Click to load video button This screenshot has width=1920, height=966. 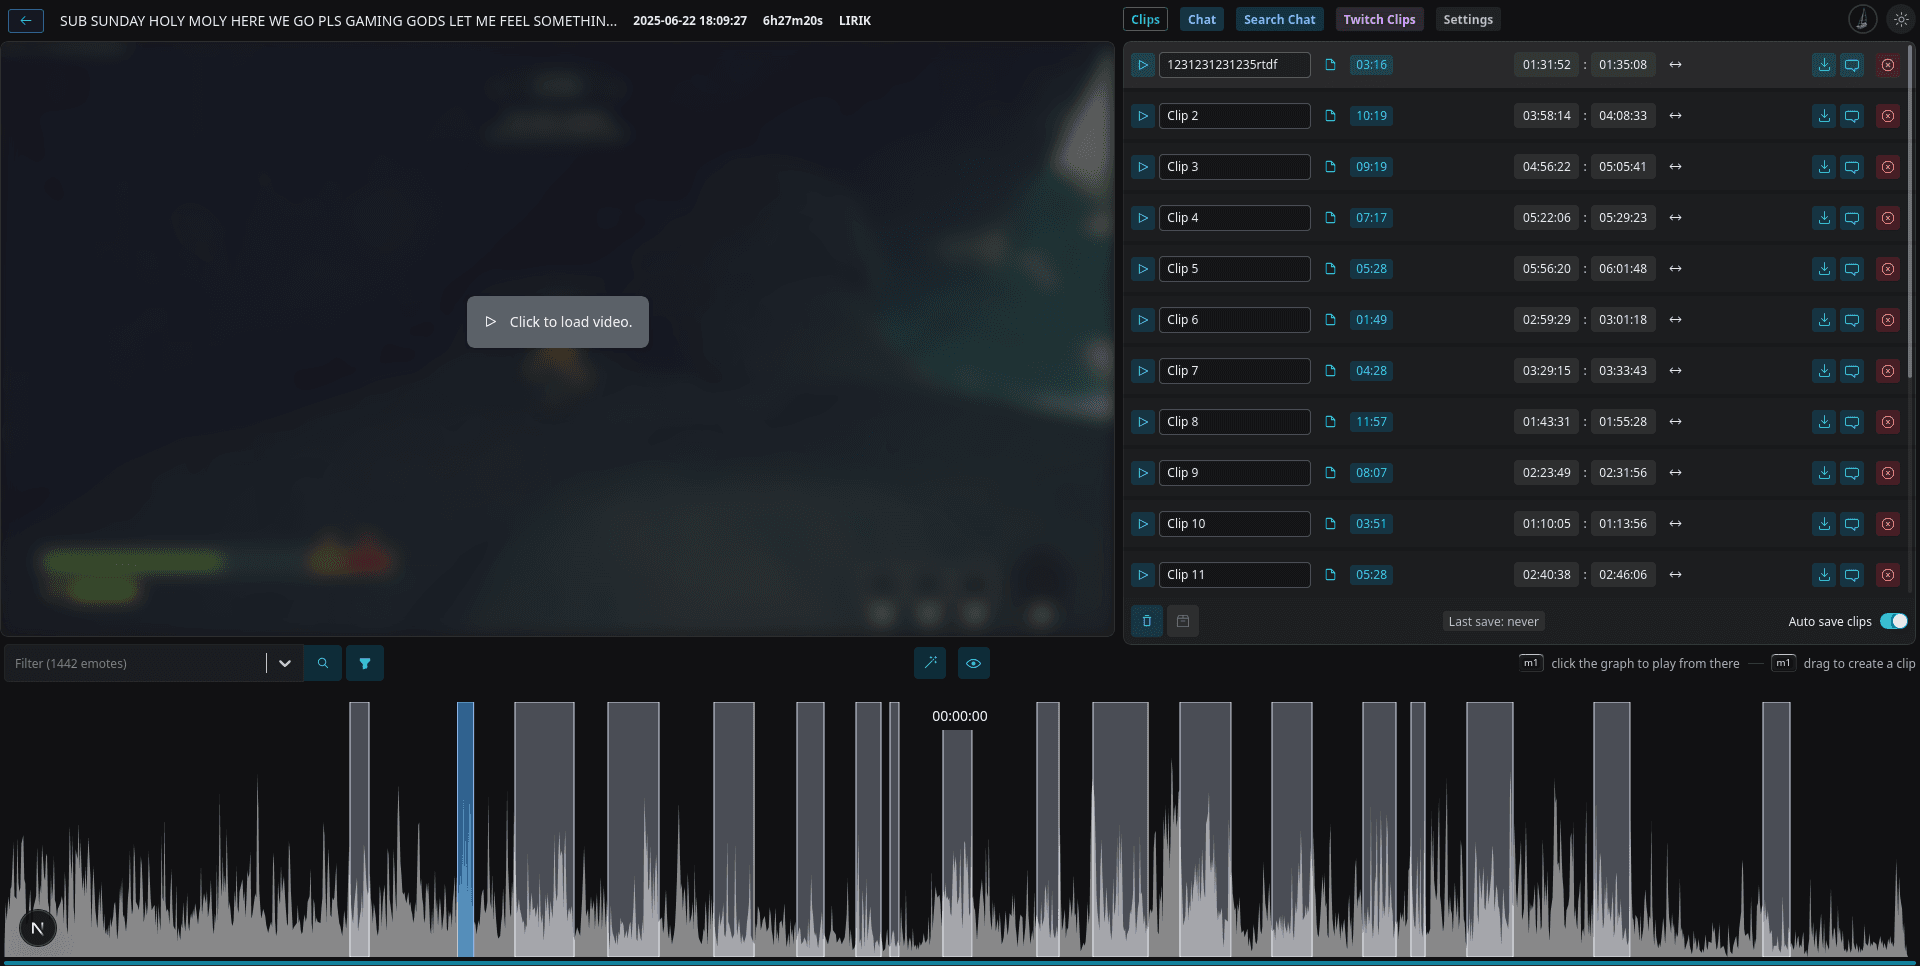558,322
